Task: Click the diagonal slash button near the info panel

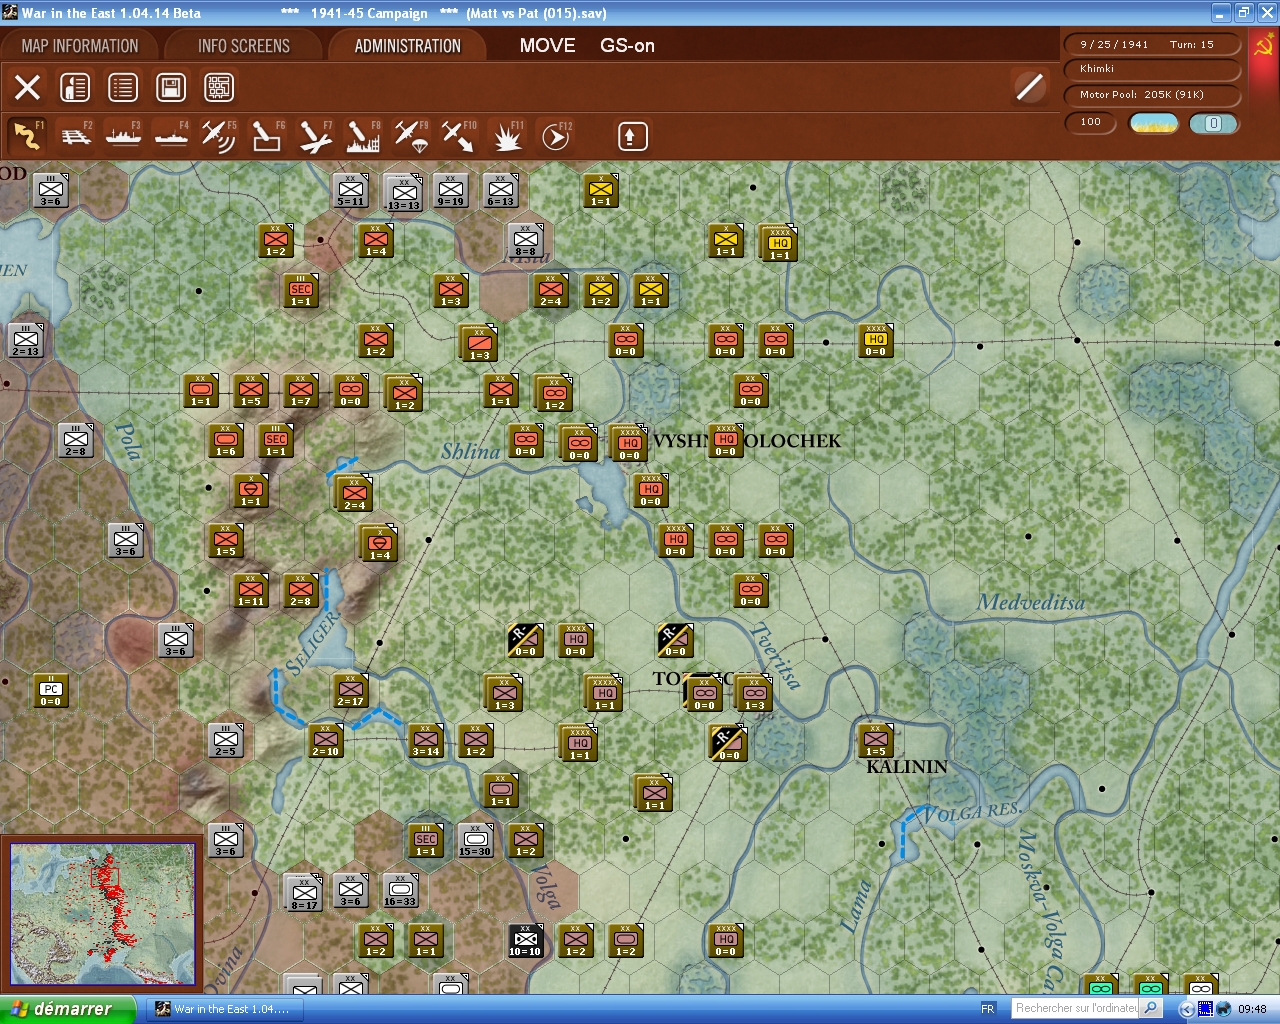Action: point(1029,87)
